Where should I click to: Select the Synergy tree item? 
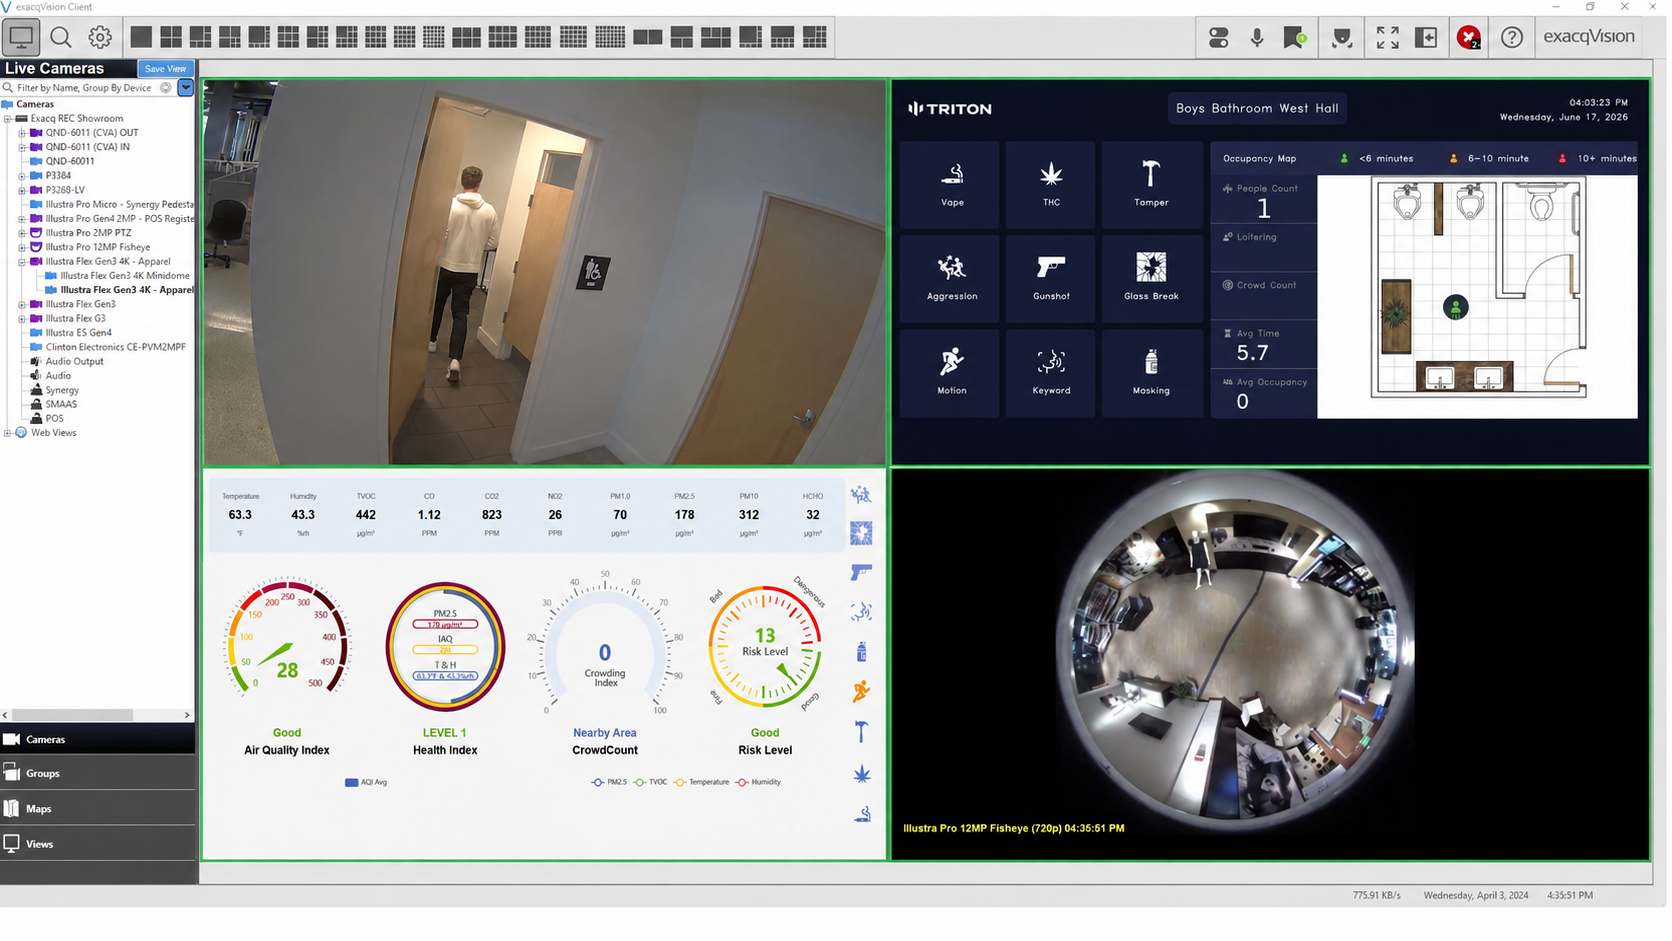point(62,390)
